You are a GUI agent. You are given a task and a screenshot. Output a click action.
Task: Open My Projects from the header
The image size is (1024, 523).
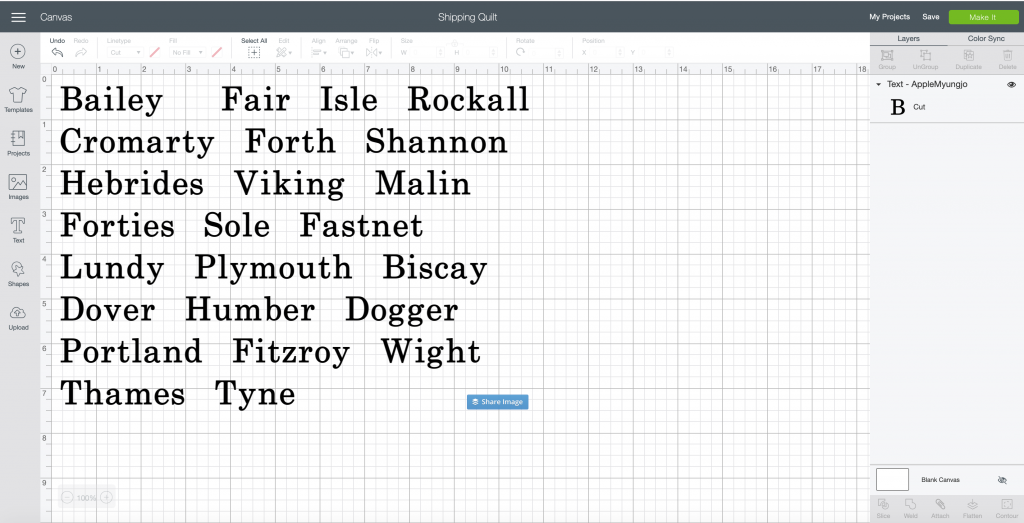click(x=889, y=17)
